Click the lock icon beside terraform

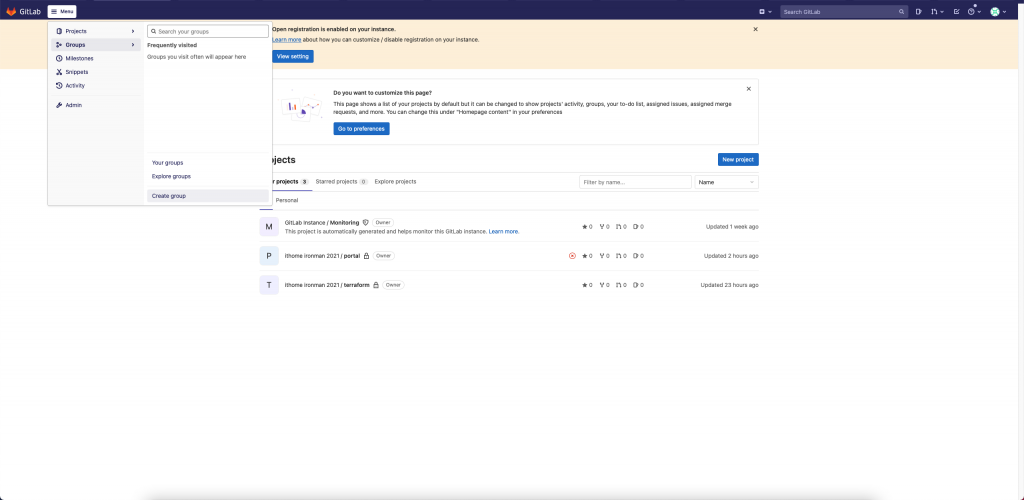coord(376,285)
